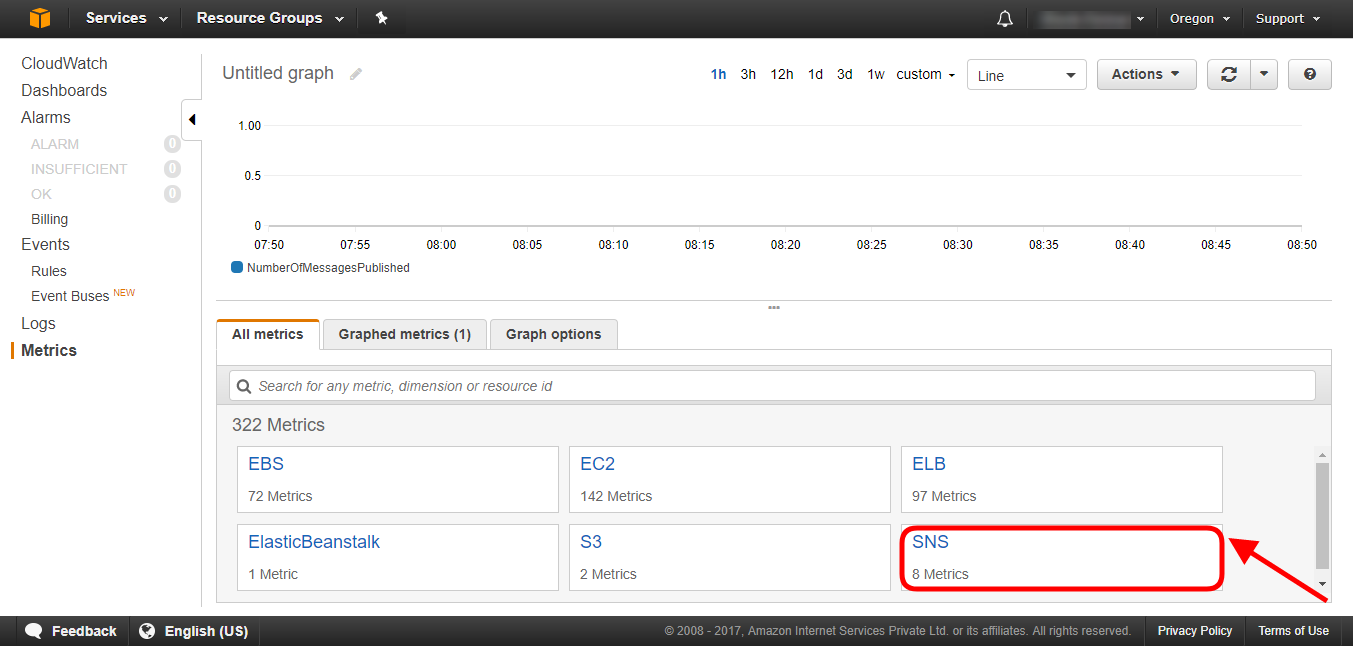This screenshot has height=646, width=1353.
Task: Open the blurred account name dropdown
Action: point(1091,19)
